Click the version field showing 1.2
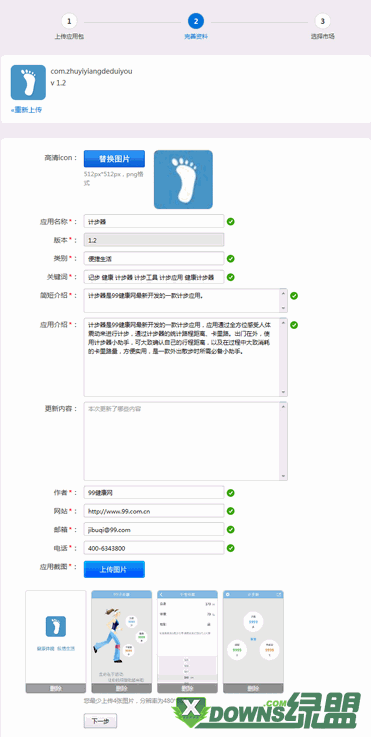371x737 pixels. click(154, 240)
